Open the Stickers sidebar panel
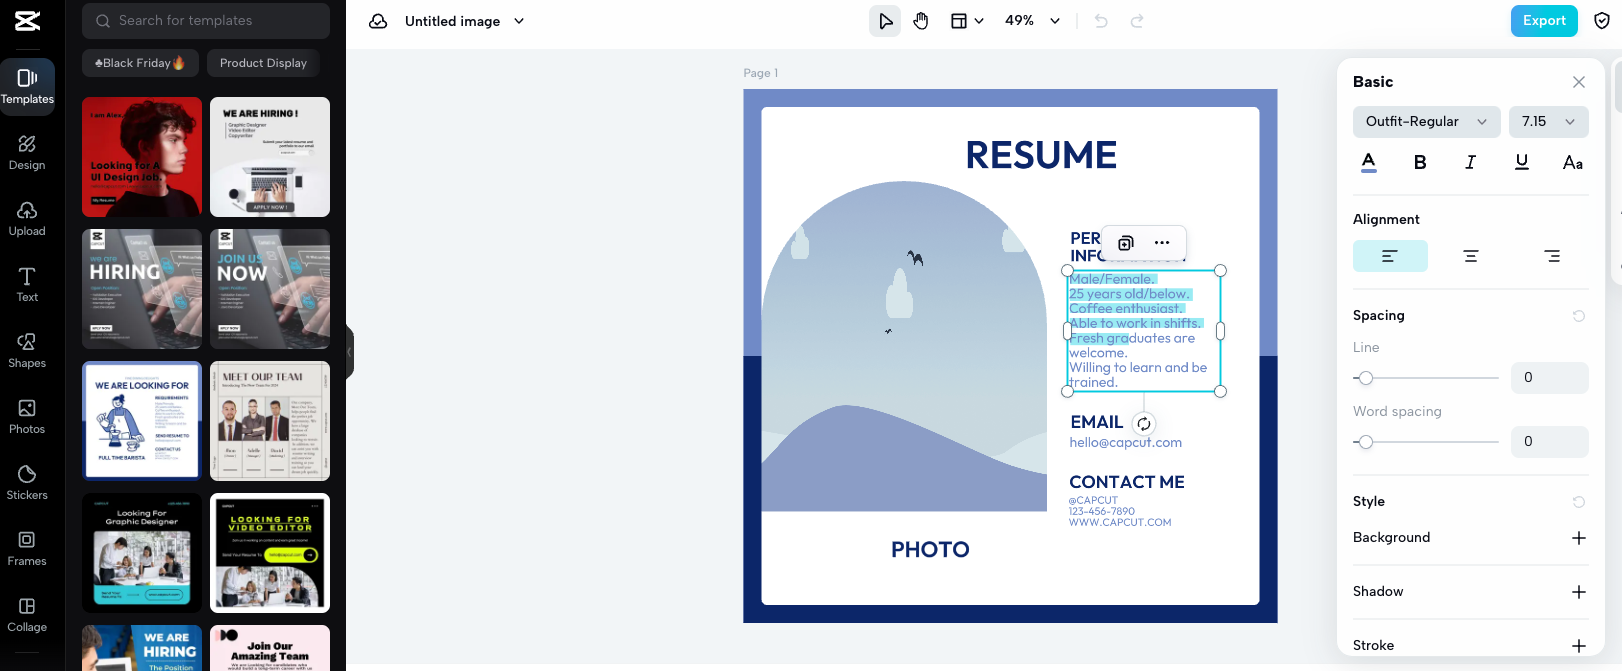 [27, 482]
